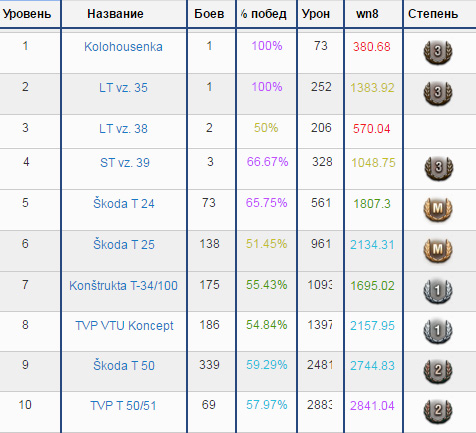Open the Škoda T 25 tank link

coord(124,244)
